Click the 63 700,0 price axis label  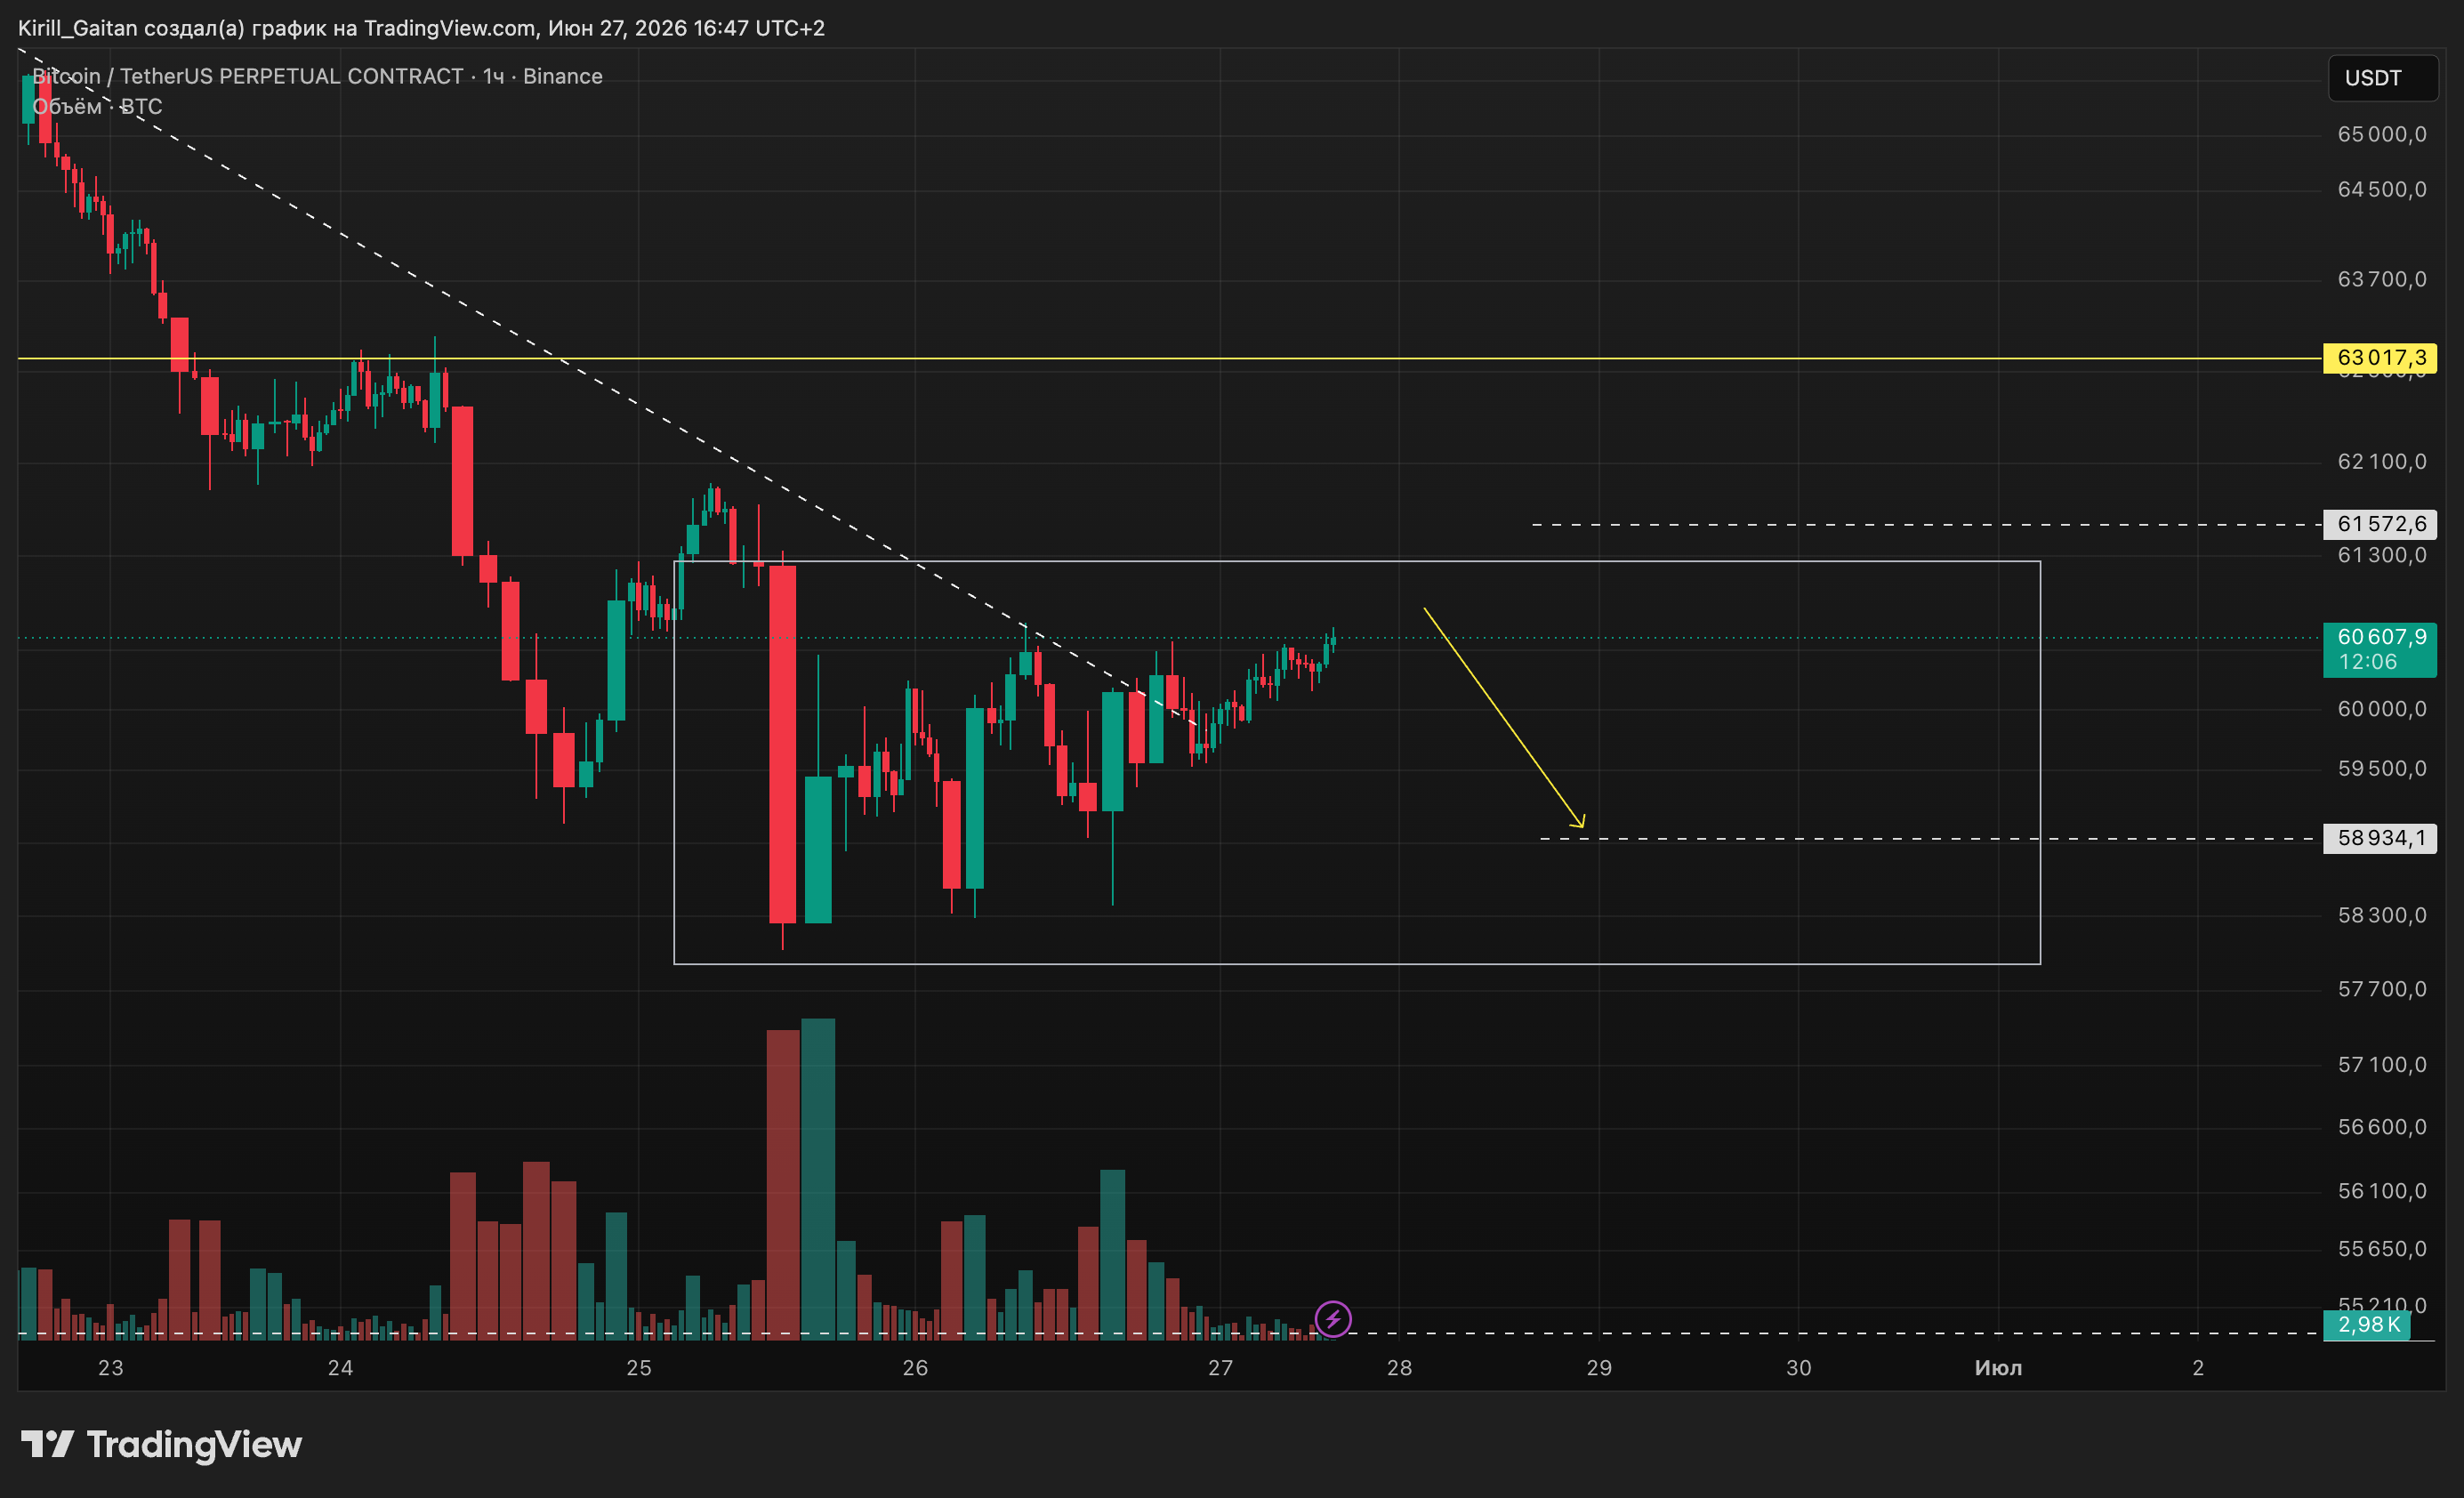tap(2382, 279)
